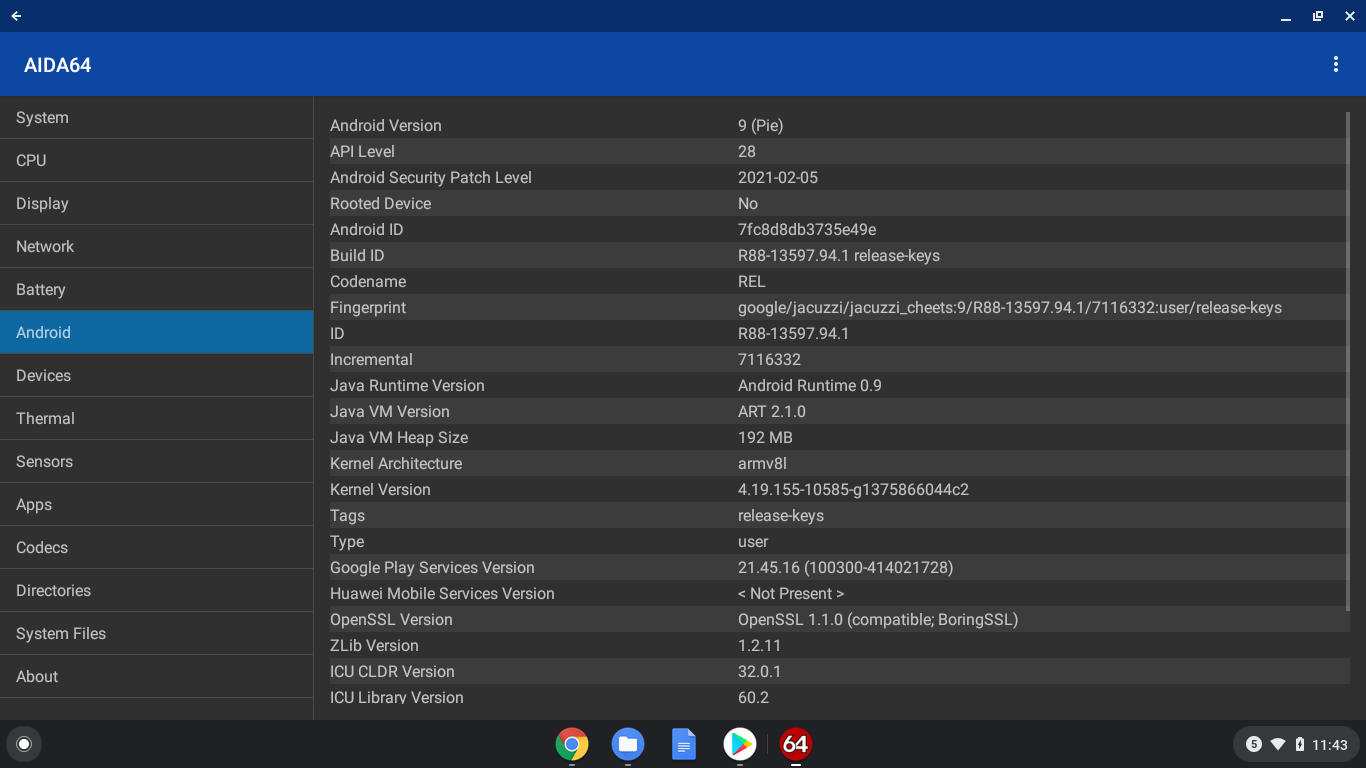Image resolution: width=1366 pixels, height=768 pixels.
Task: Select the security patch date 2021-02-05
Action: (778, 177)
